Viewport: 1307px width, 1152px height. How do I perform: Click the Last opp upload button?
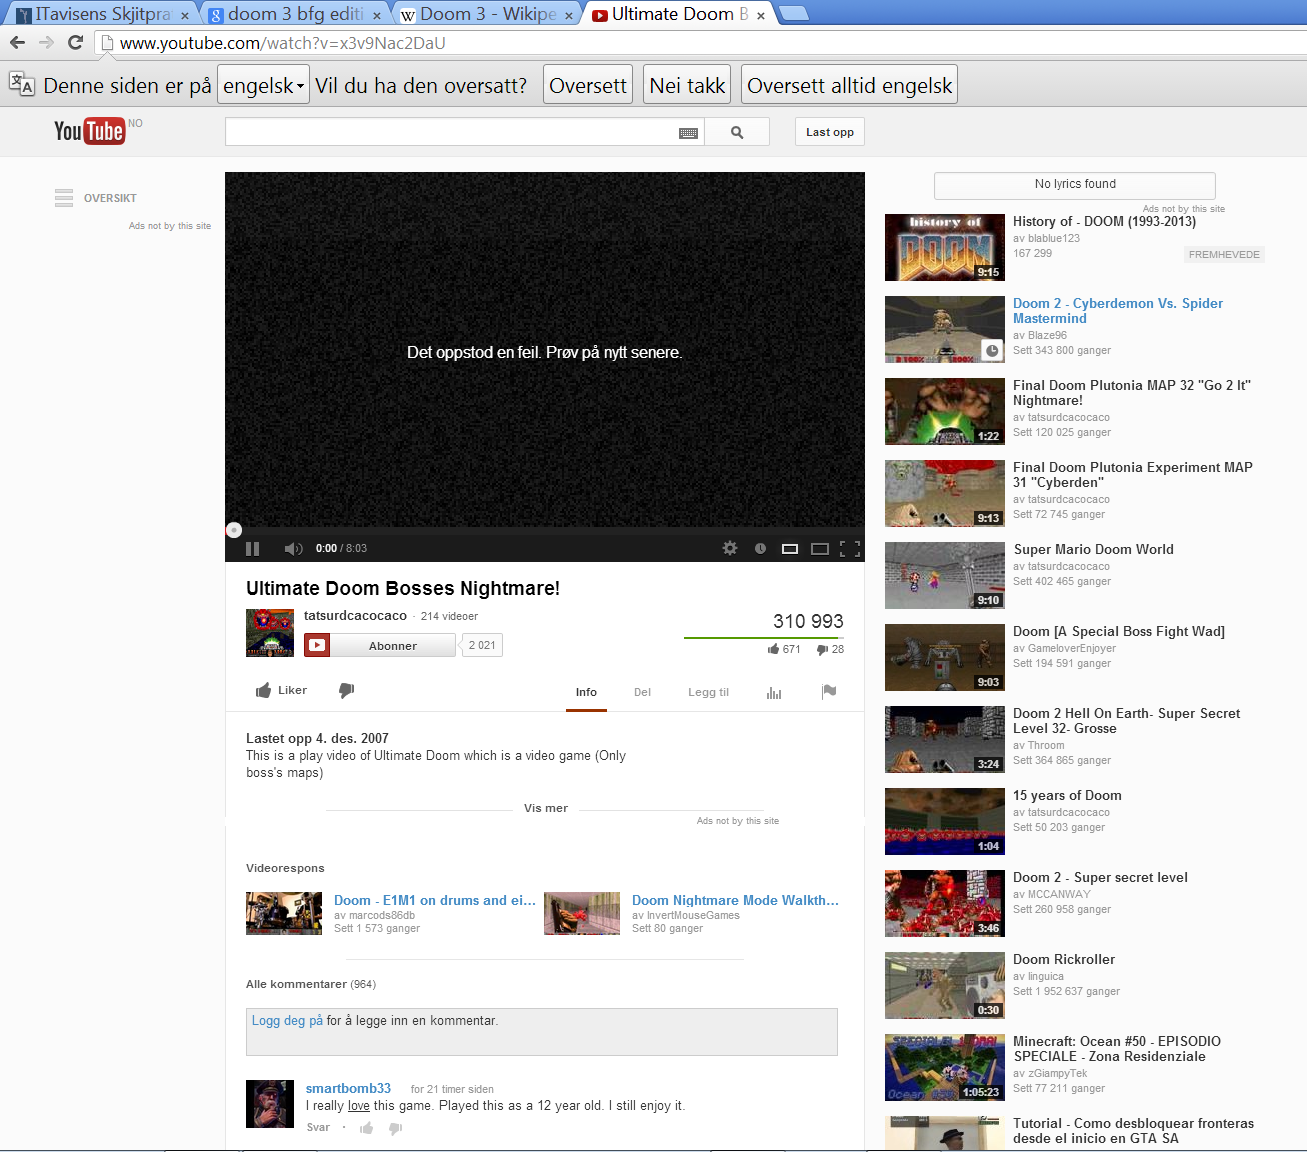click(x=830, y=132)
